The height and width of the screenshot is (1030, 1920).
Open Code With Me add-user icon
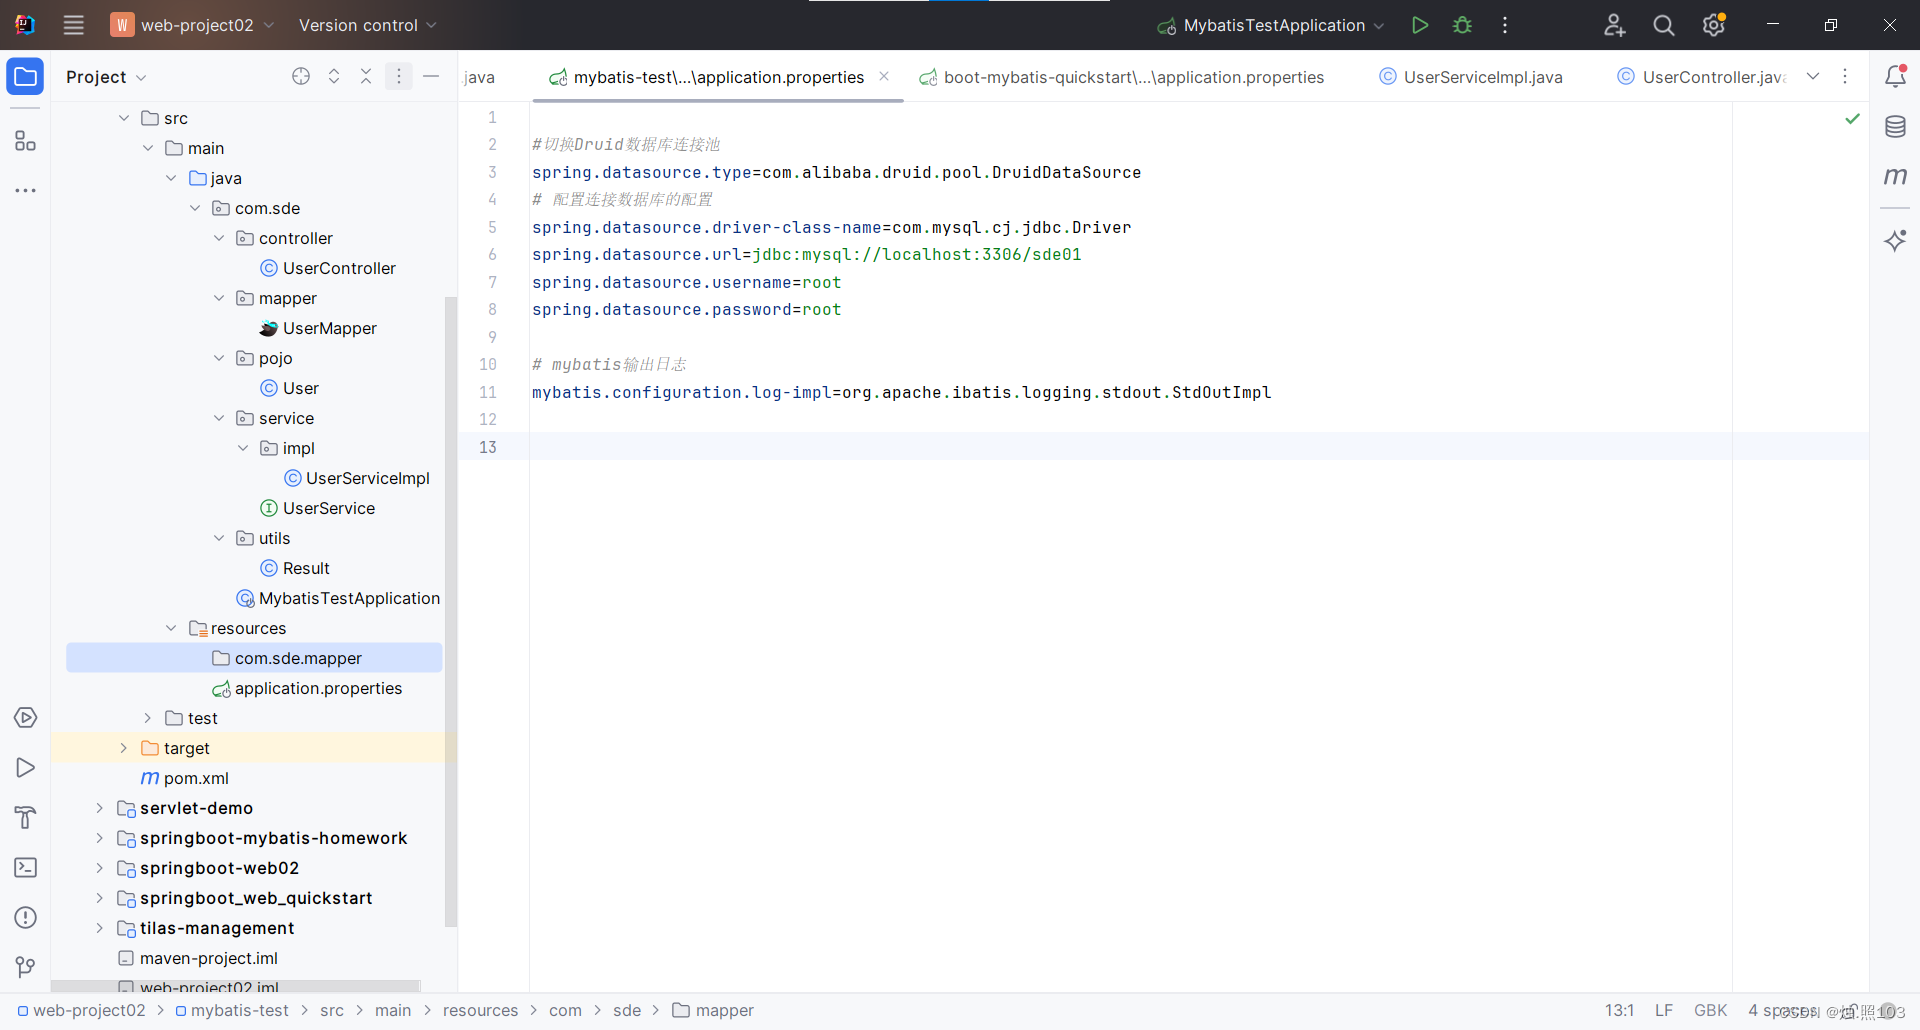tap(1614, 25)
